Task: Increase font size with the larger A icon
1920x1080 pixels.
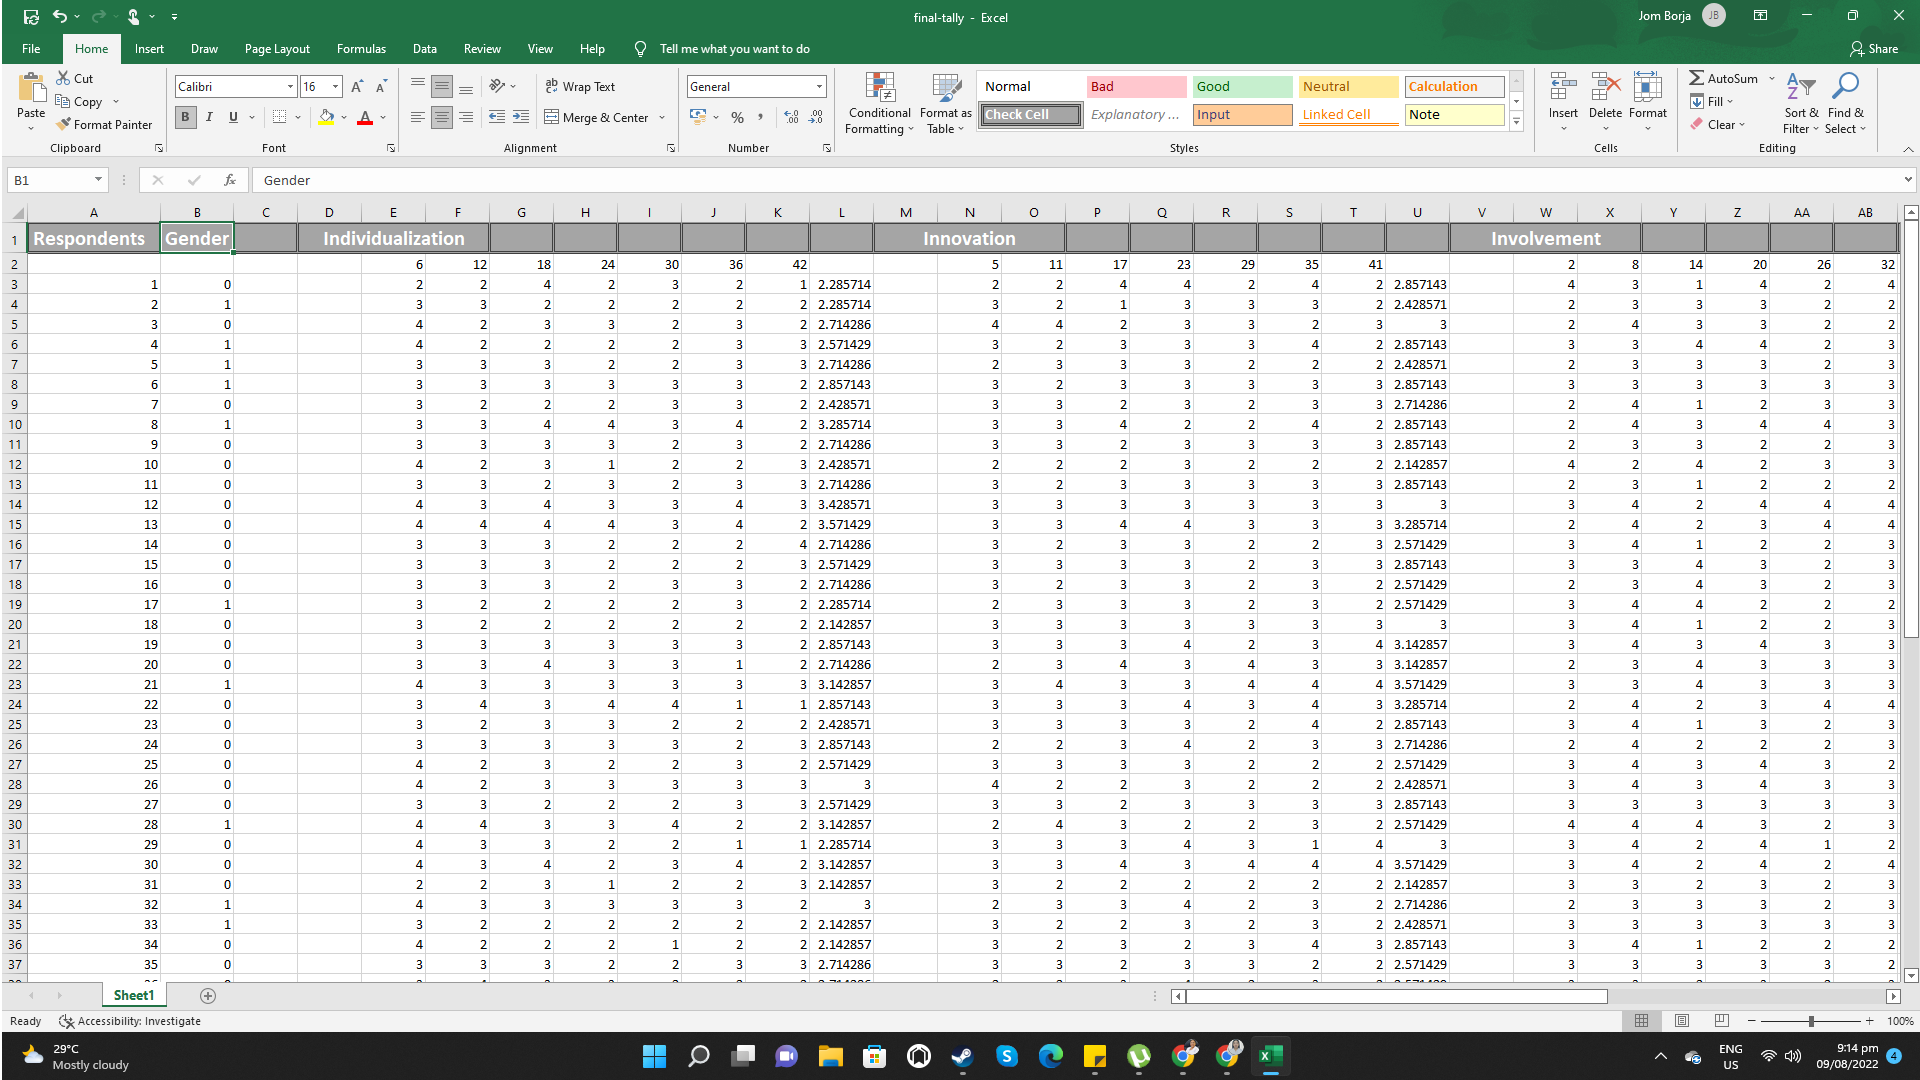Action: (357, 87)
